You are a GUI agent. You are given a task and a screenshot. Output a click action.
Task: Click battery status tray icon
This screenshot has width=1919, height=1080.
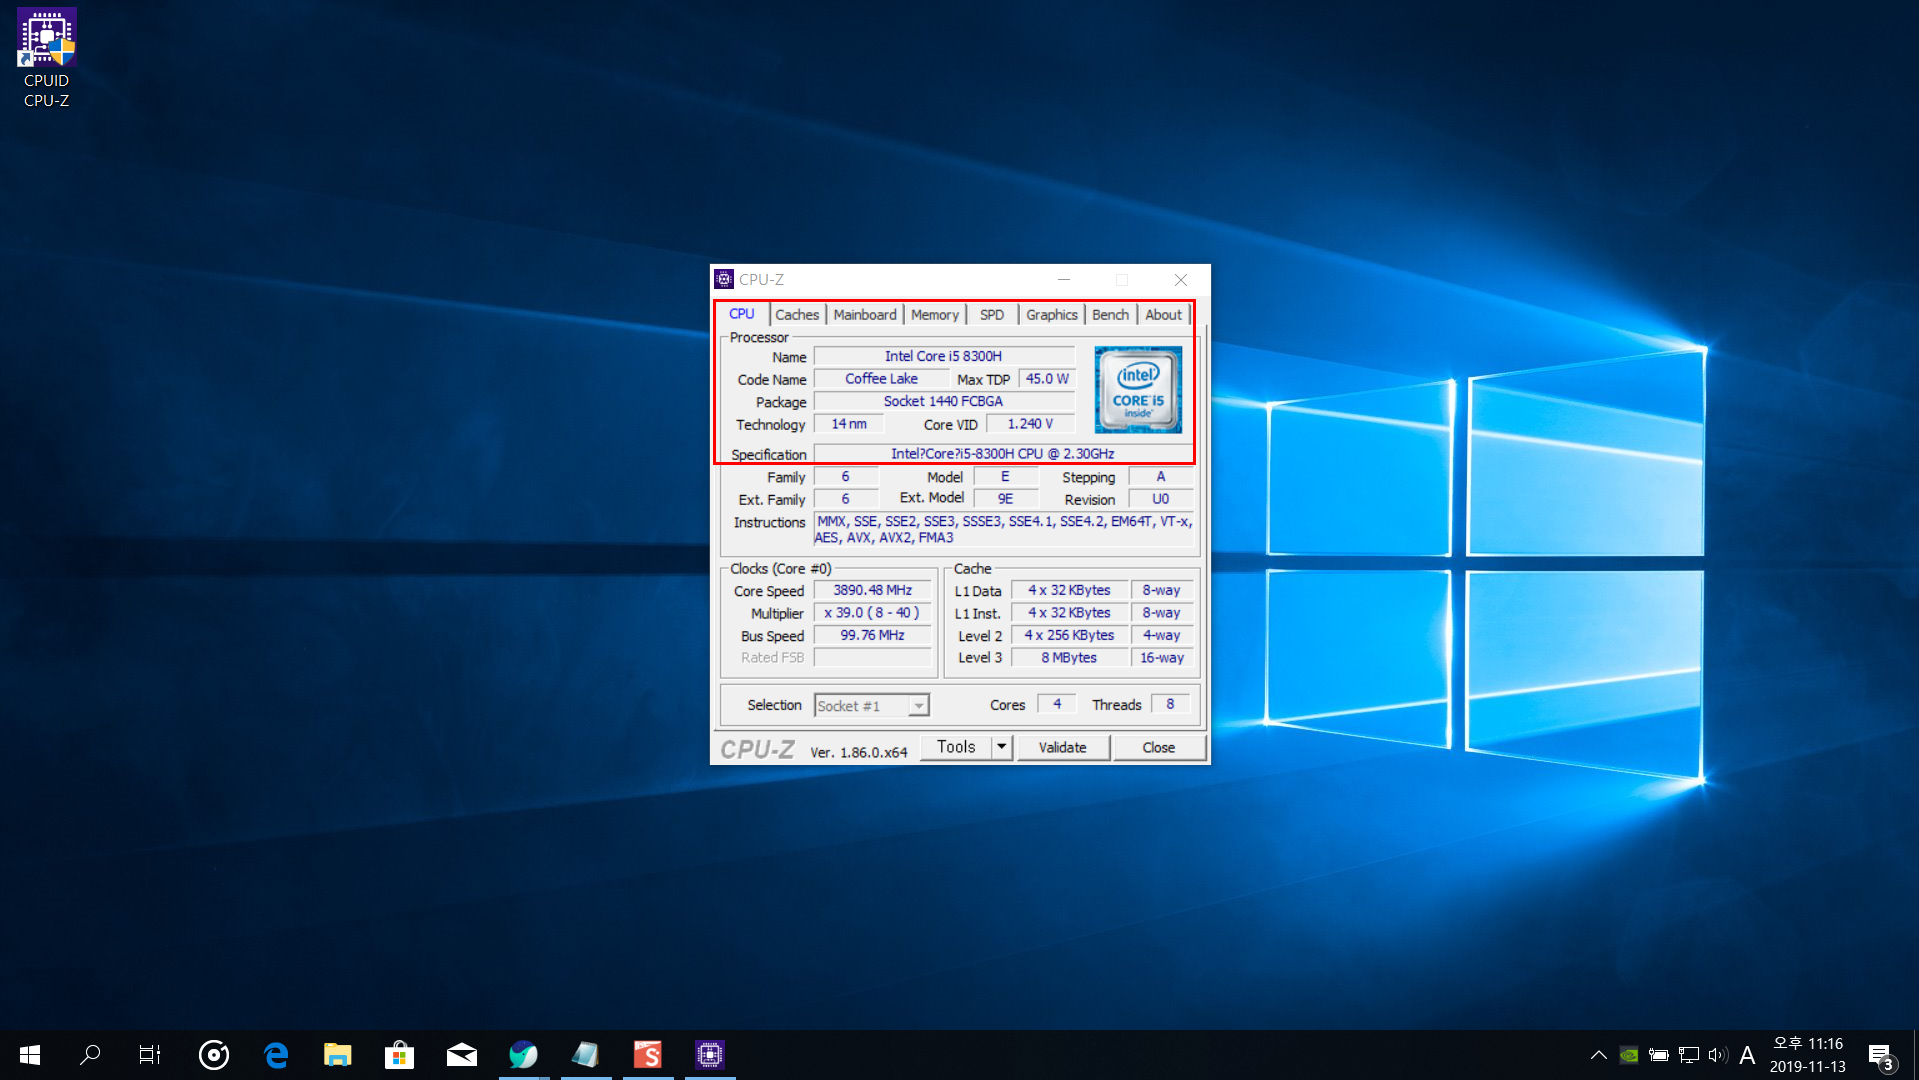click(x=1659, y=1055)
